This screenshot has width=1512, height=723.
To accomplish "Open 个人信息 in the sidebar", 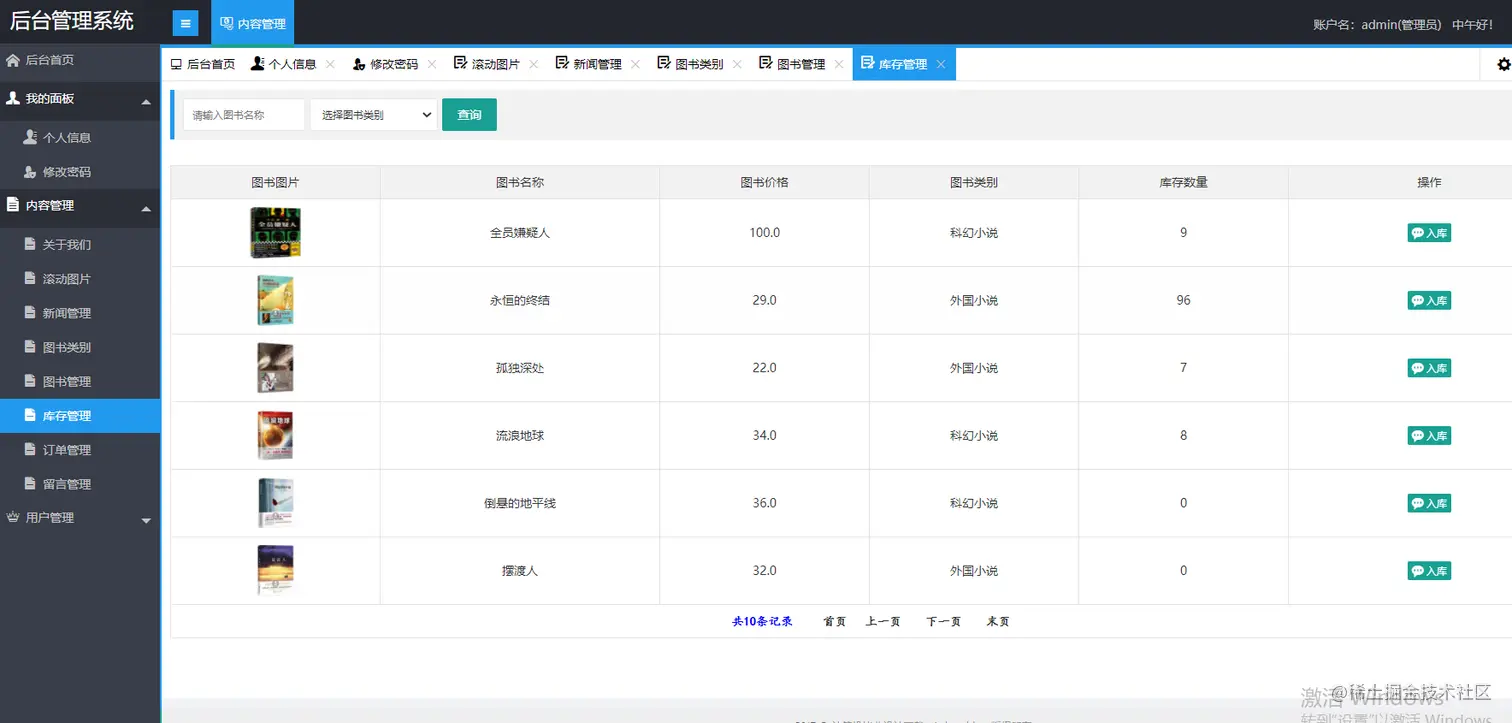I will (80, 138).
